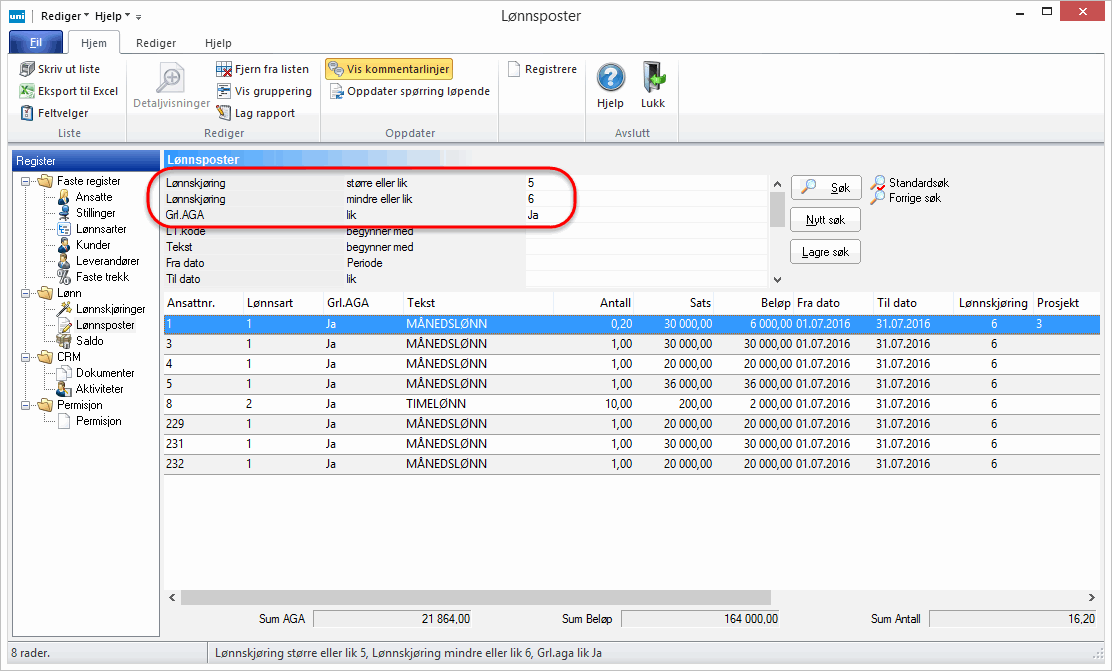The image size is (1112, 671).
Task: Click Eksport til Excel icon
Action: pyautogui.click(x=27, y=91)
